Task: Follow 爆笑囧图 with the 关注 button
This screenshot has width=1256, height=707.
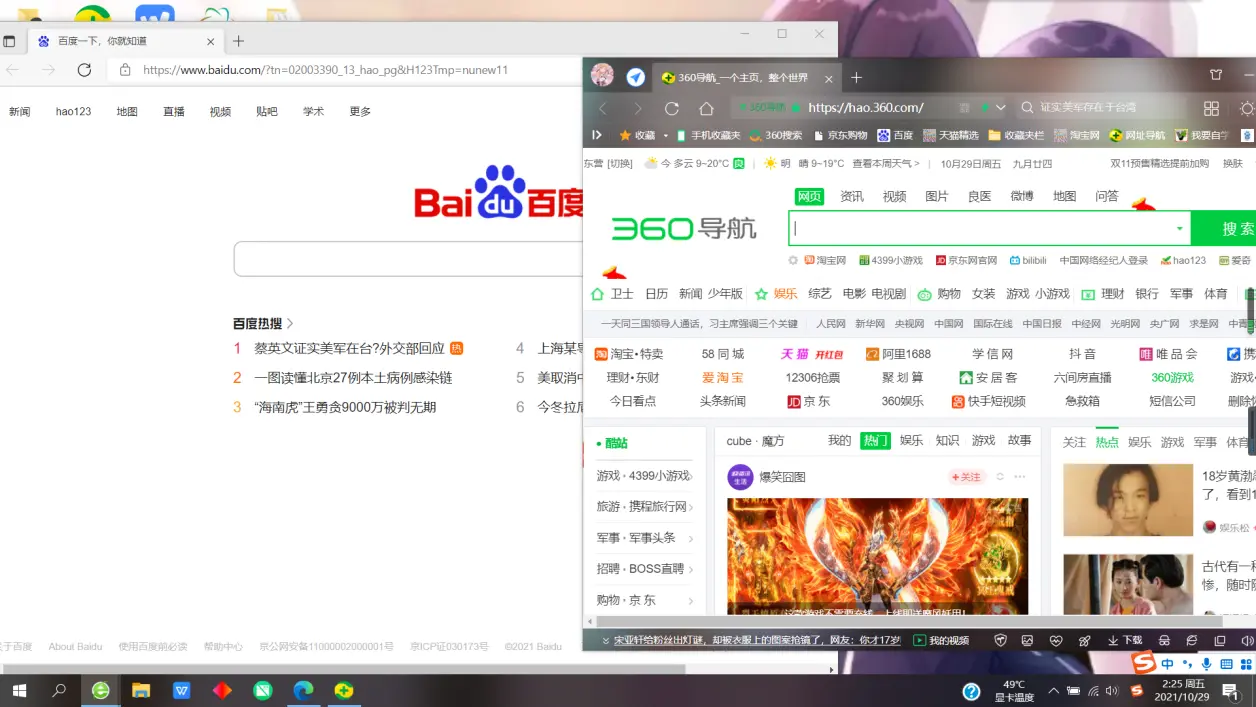Action: tap(967, 477)
